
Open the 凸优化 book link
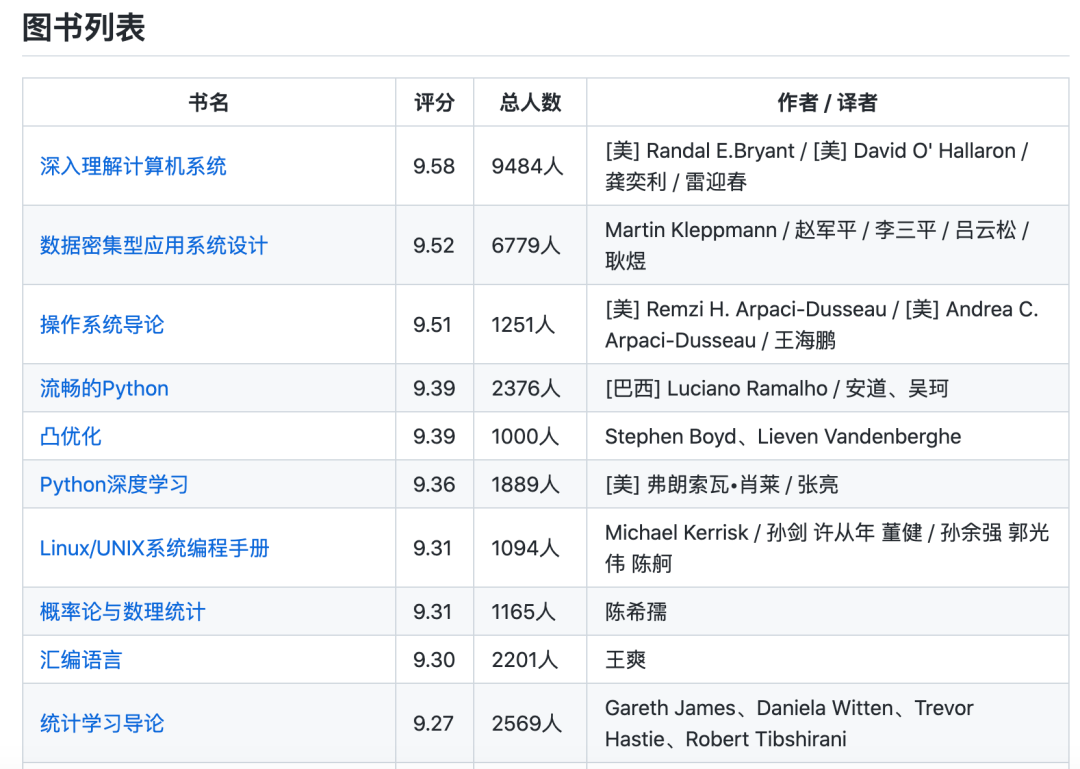pos(70,436)
